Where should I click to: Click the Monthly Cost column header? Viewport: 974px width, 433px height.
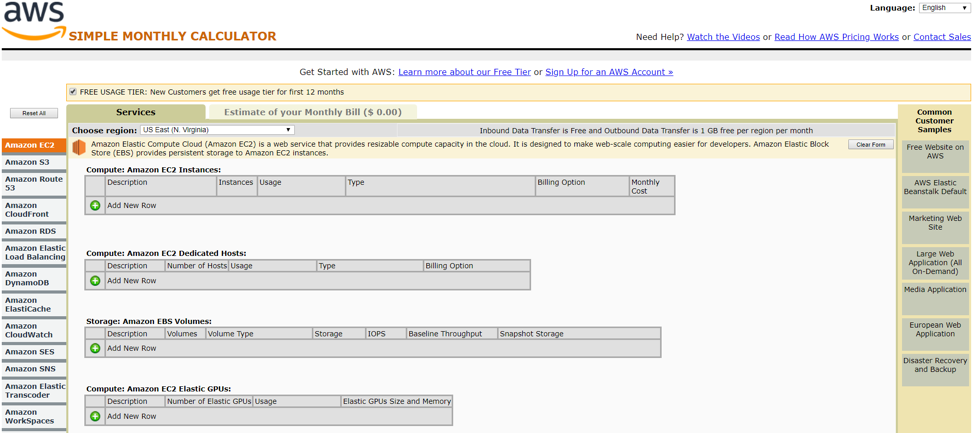coord(652,186)
